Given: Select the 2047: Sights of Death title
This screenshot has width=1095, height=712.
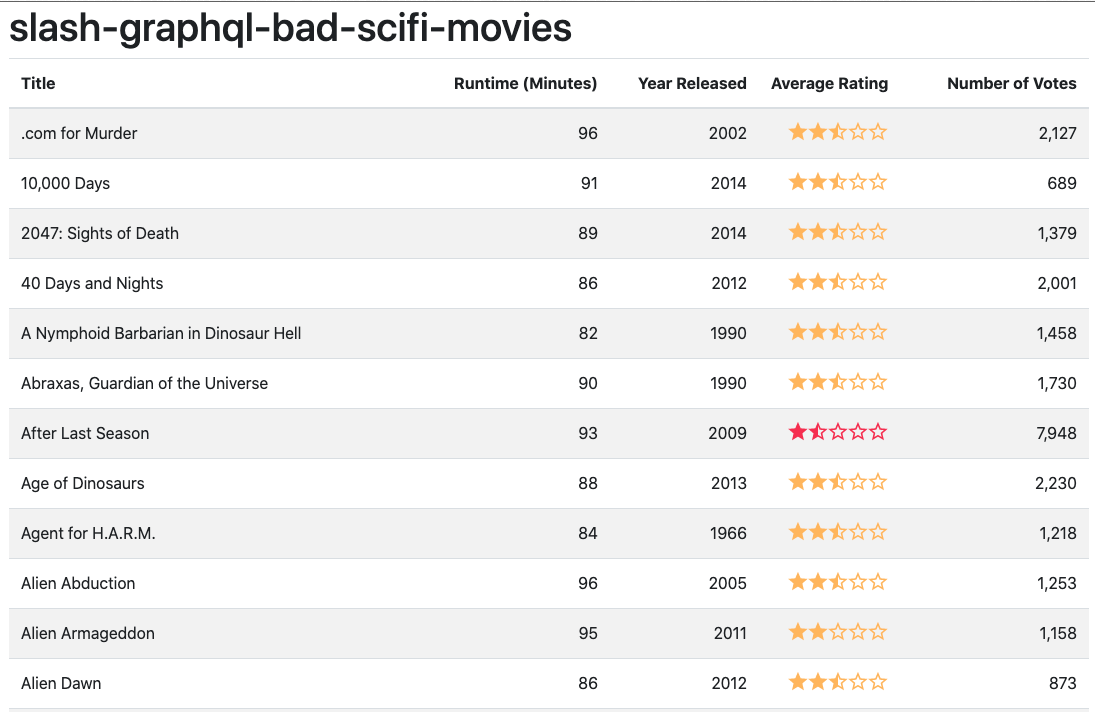Looking at the screenshot, I should click(x=100, y=233).
